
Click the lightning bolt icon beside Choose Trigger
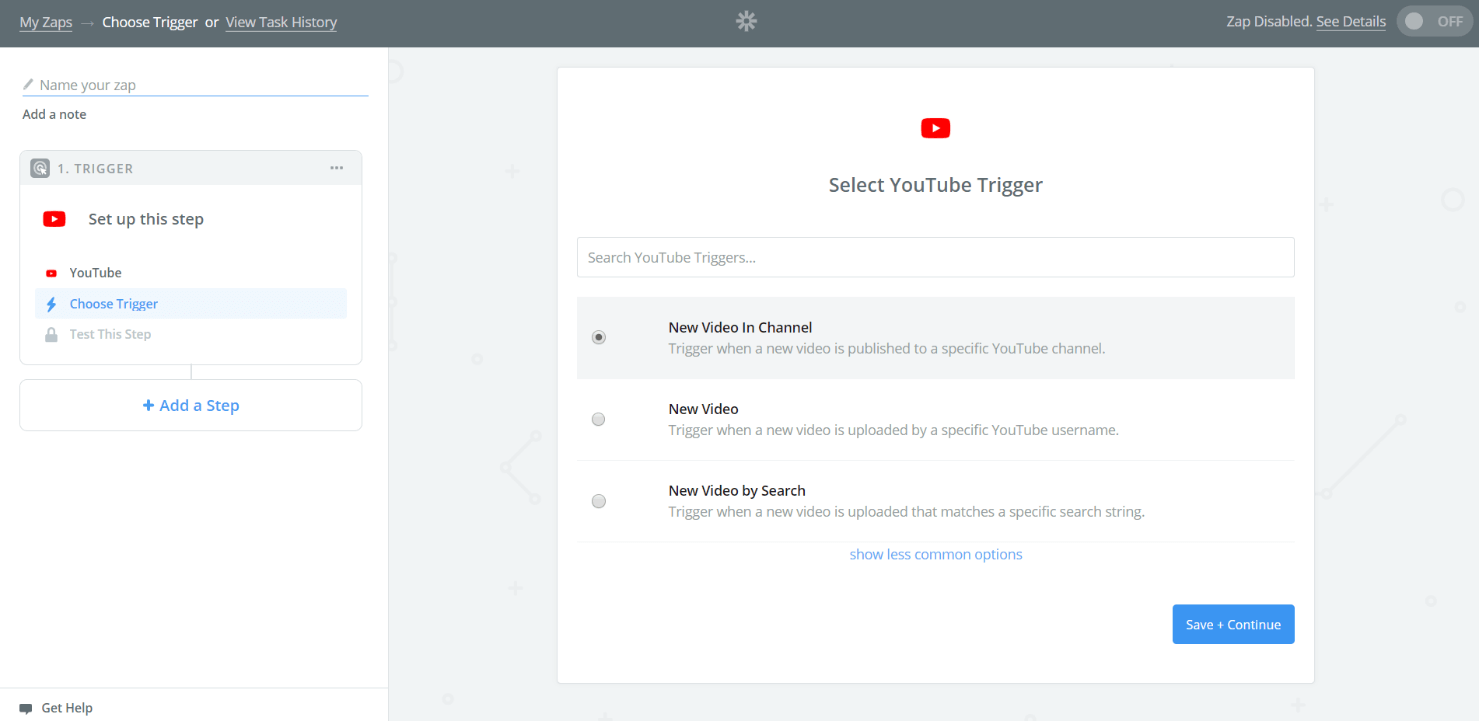(x=51, y=303)
